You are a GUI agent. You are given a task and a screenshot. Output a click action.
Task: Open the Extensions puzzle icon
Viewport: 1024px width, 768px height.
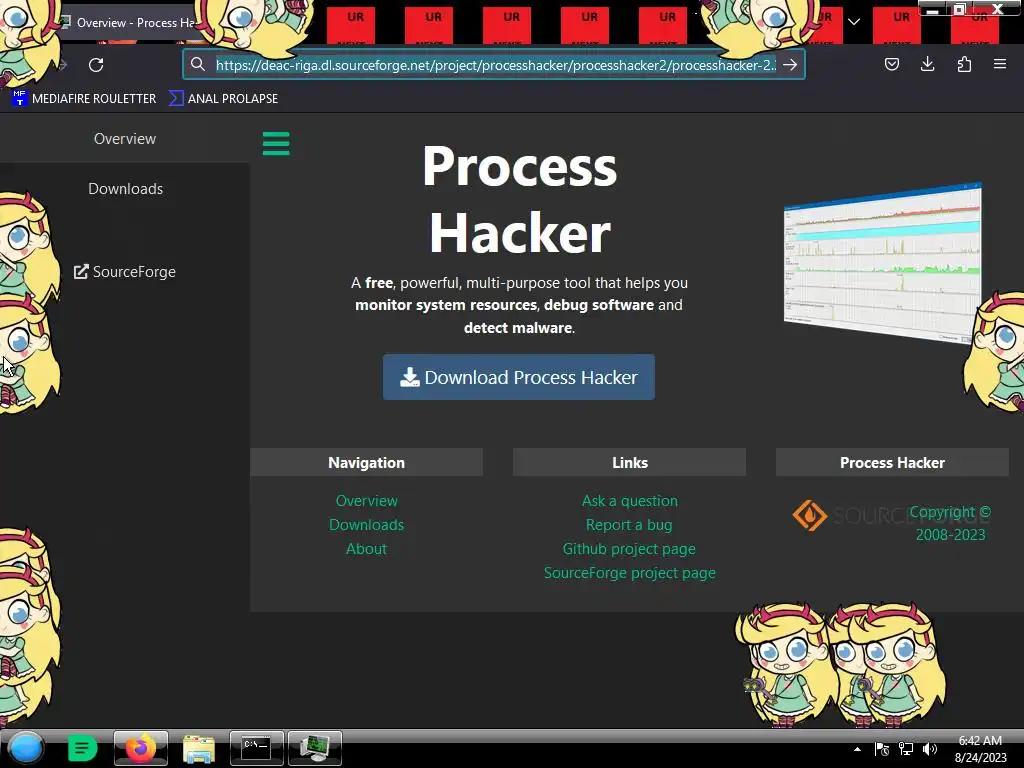(x=964, y=64)
